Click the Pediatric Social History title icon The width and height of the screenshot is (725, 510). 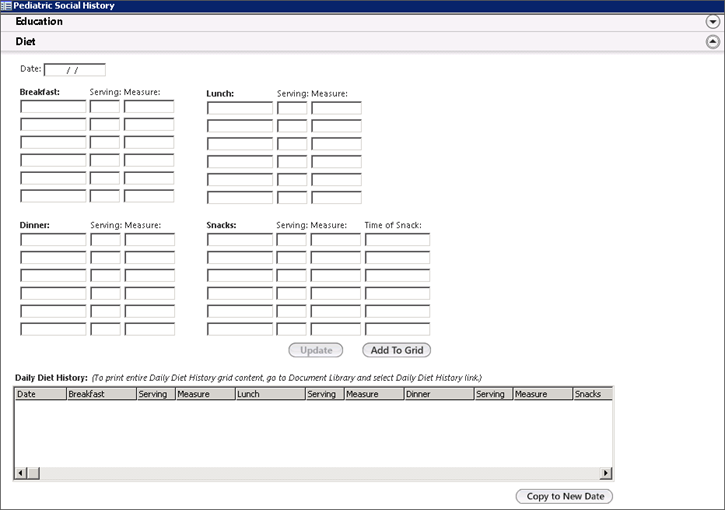[x=7, y=6]
